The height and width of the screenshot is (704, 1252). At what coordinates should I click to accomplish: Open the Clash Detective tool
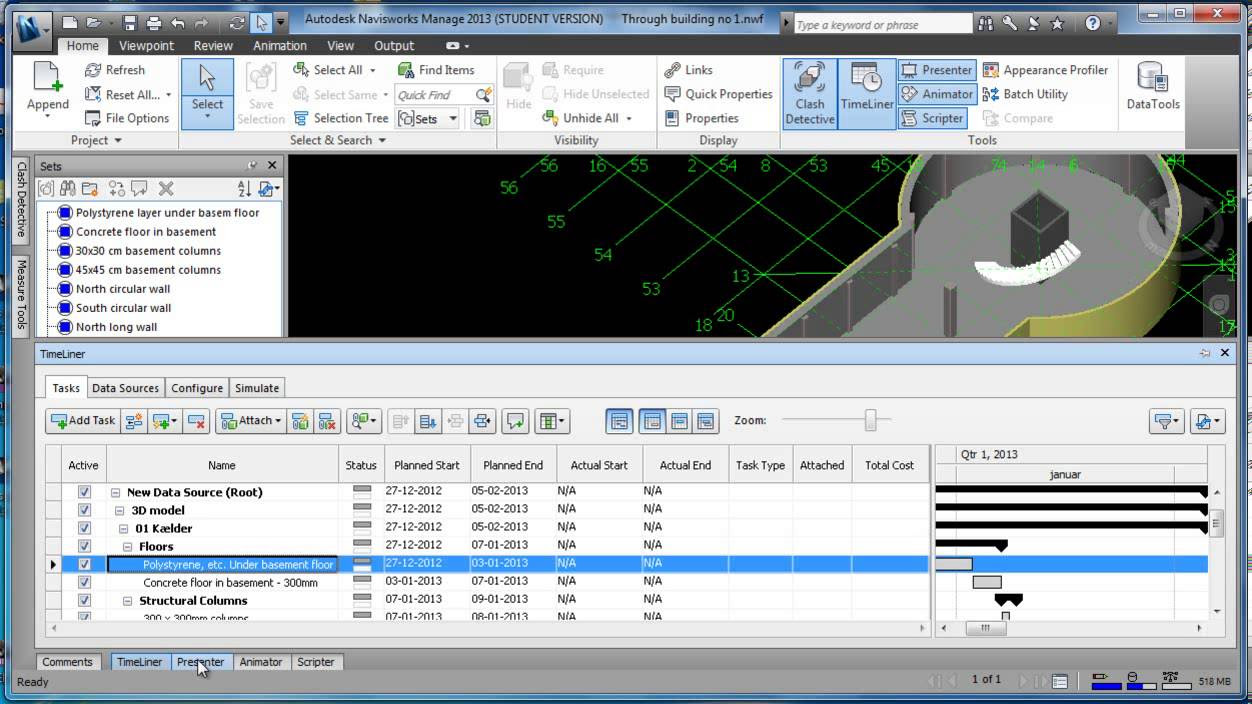pos(809,93)
